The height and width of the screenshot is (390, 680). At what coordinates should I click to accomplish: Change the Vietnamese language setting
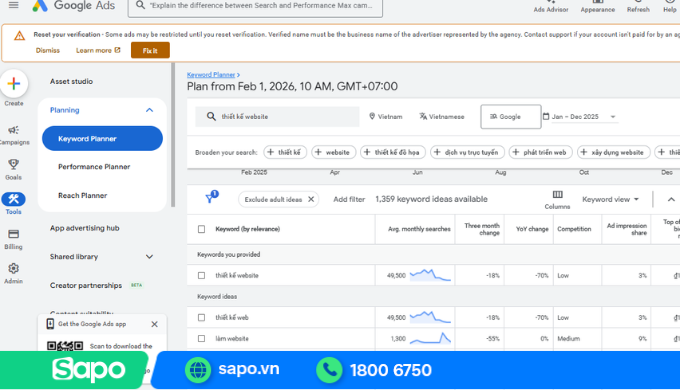pos(441,116)
